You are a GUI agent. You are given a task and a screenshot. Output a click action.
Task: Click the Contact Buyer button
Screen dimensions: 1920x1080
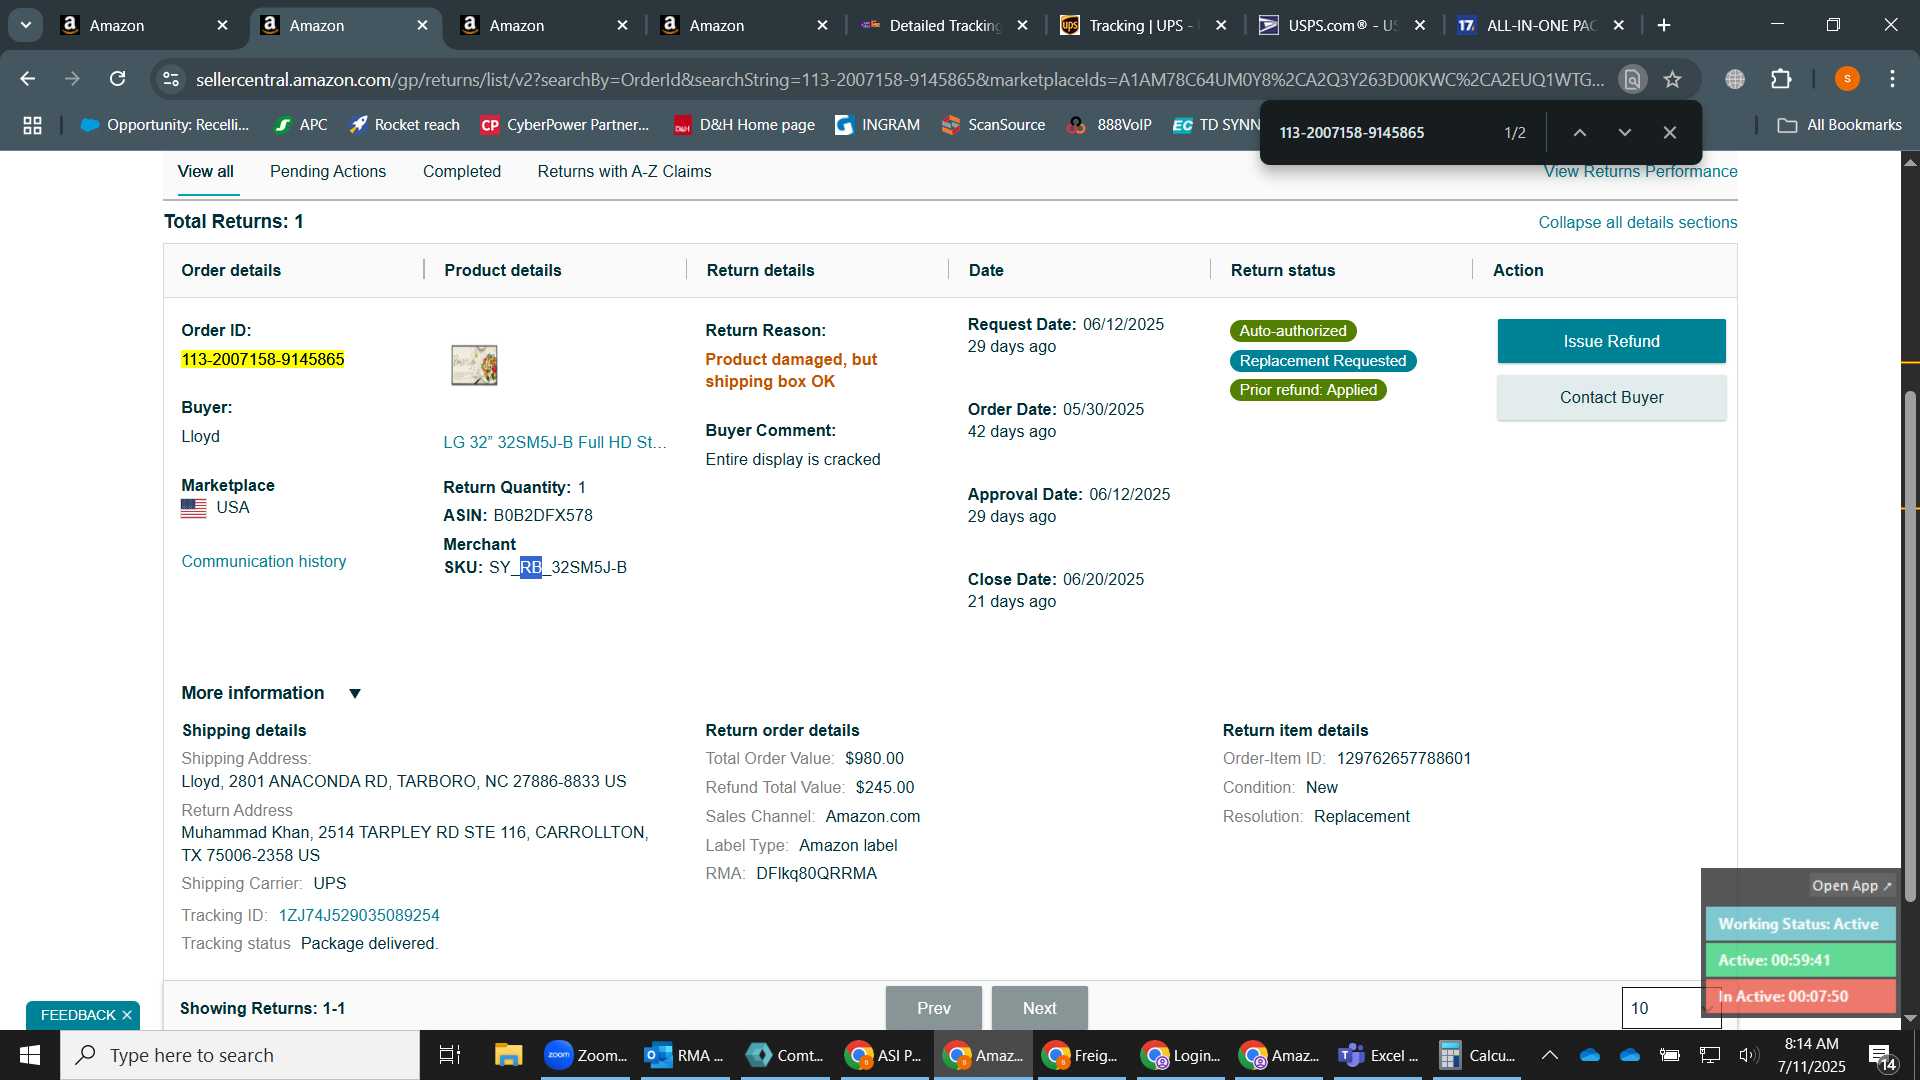[x=1611, y=398]
